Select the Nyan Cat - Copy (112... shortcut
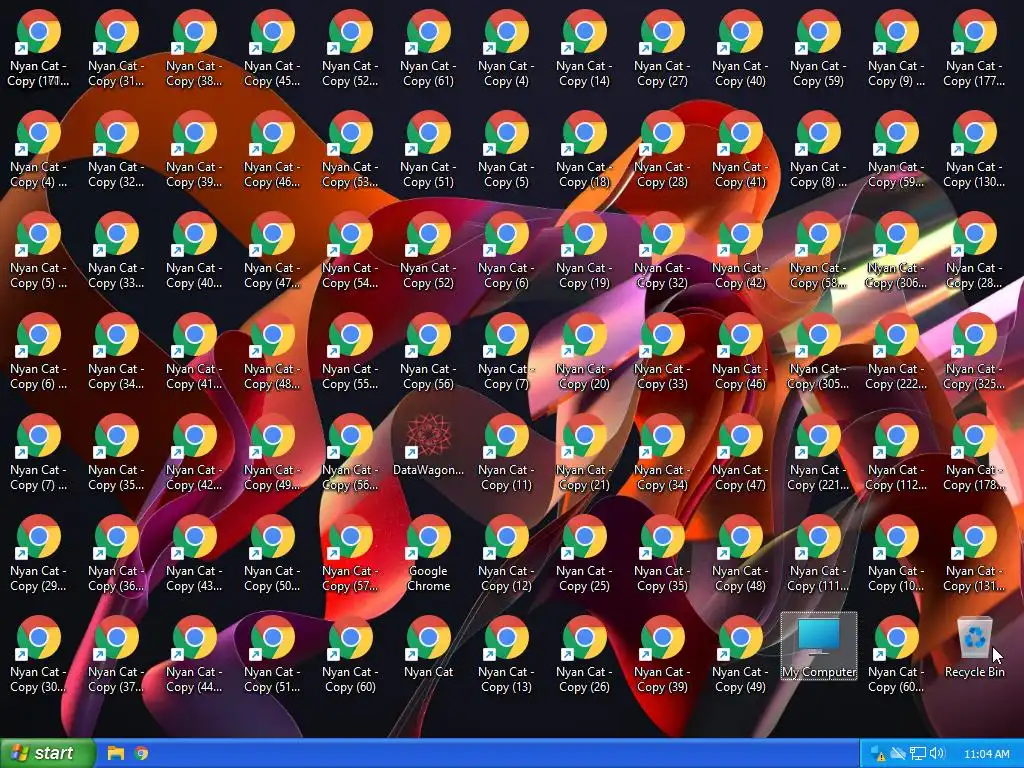The width and height of the screenshot is (1024, 768). coord(896,453)
